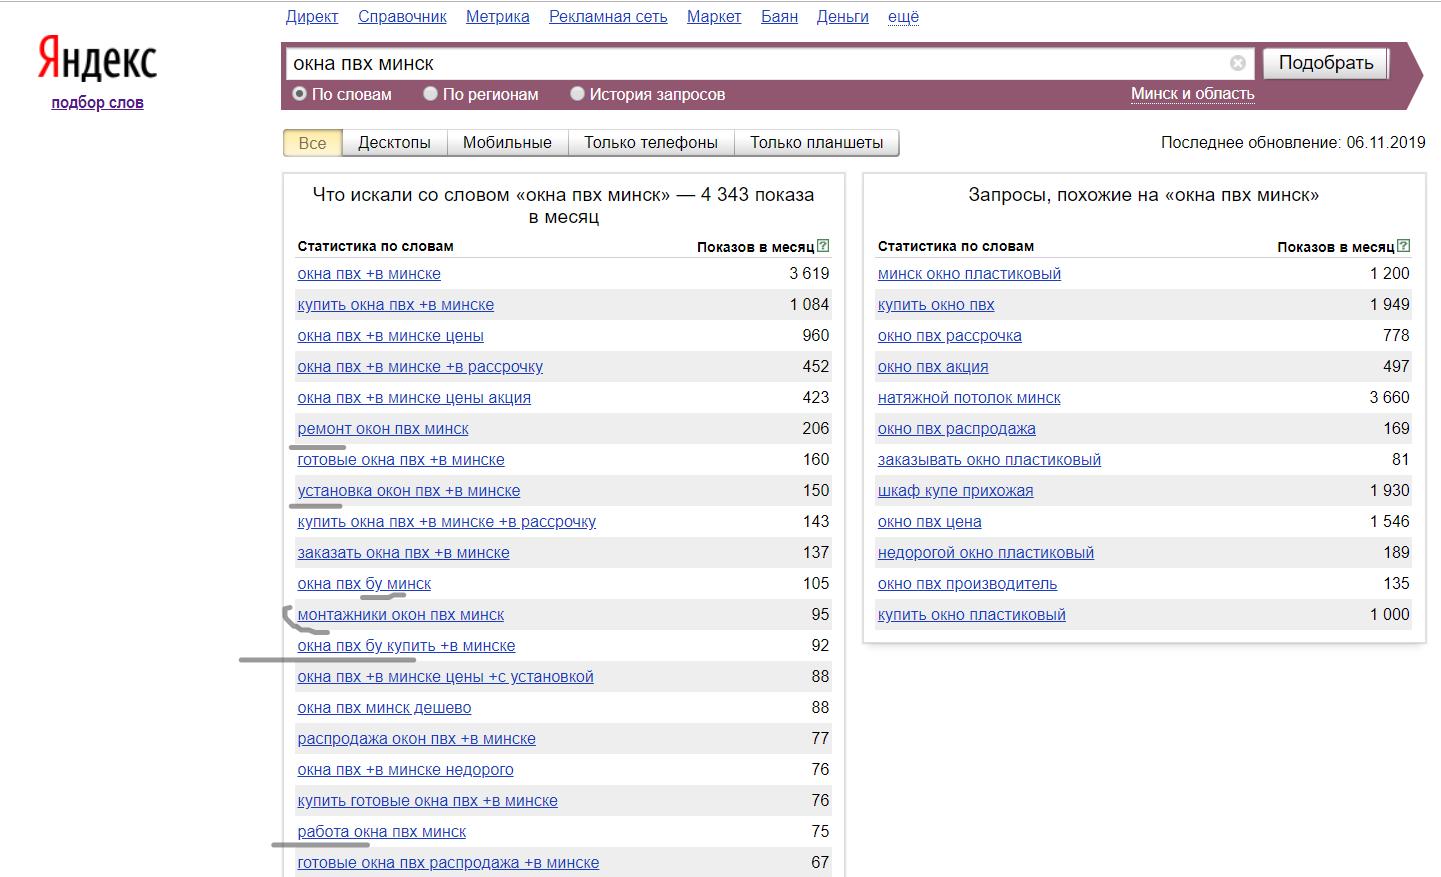
Task: Open the similar query окно пвх распродажа
Action: pyautogui.click(x=957, y=429)
